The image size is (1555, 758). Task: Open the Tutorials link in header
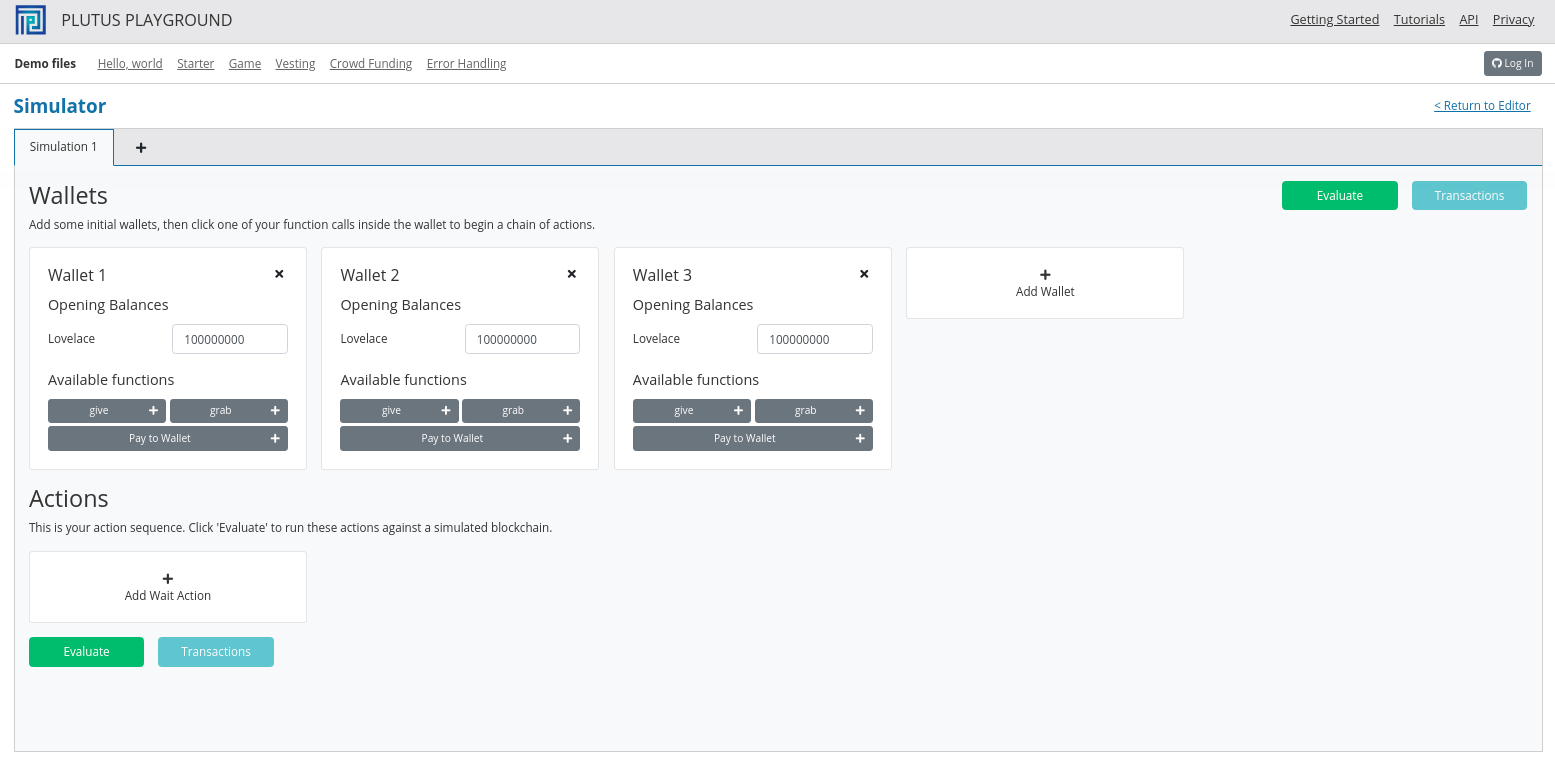click(1419, 20)
